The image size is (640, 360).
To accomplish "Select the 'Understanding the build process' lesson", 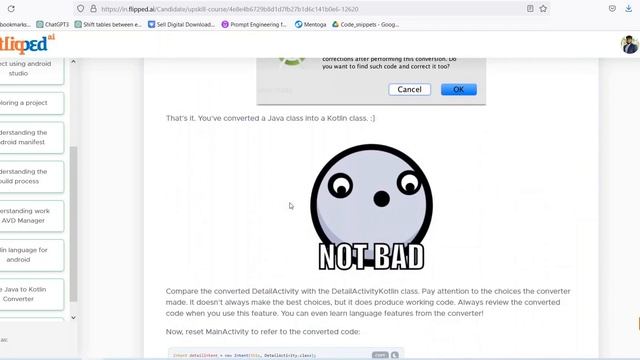I will click(x=32, y=176).
